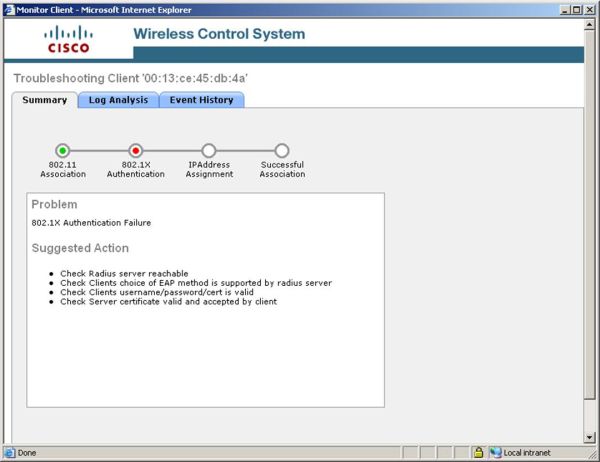Click the vertical scrollbar thumb
The width and height of the screenshot is (600, 462).
click(x=589, y=214)
